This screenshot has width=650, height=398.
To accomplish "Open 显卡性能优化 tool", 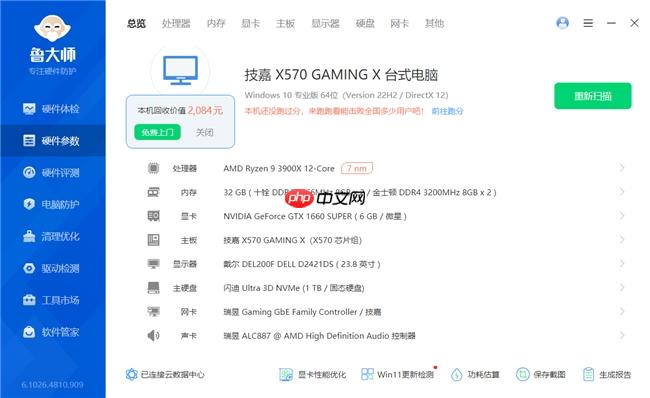I will point(313,374).
